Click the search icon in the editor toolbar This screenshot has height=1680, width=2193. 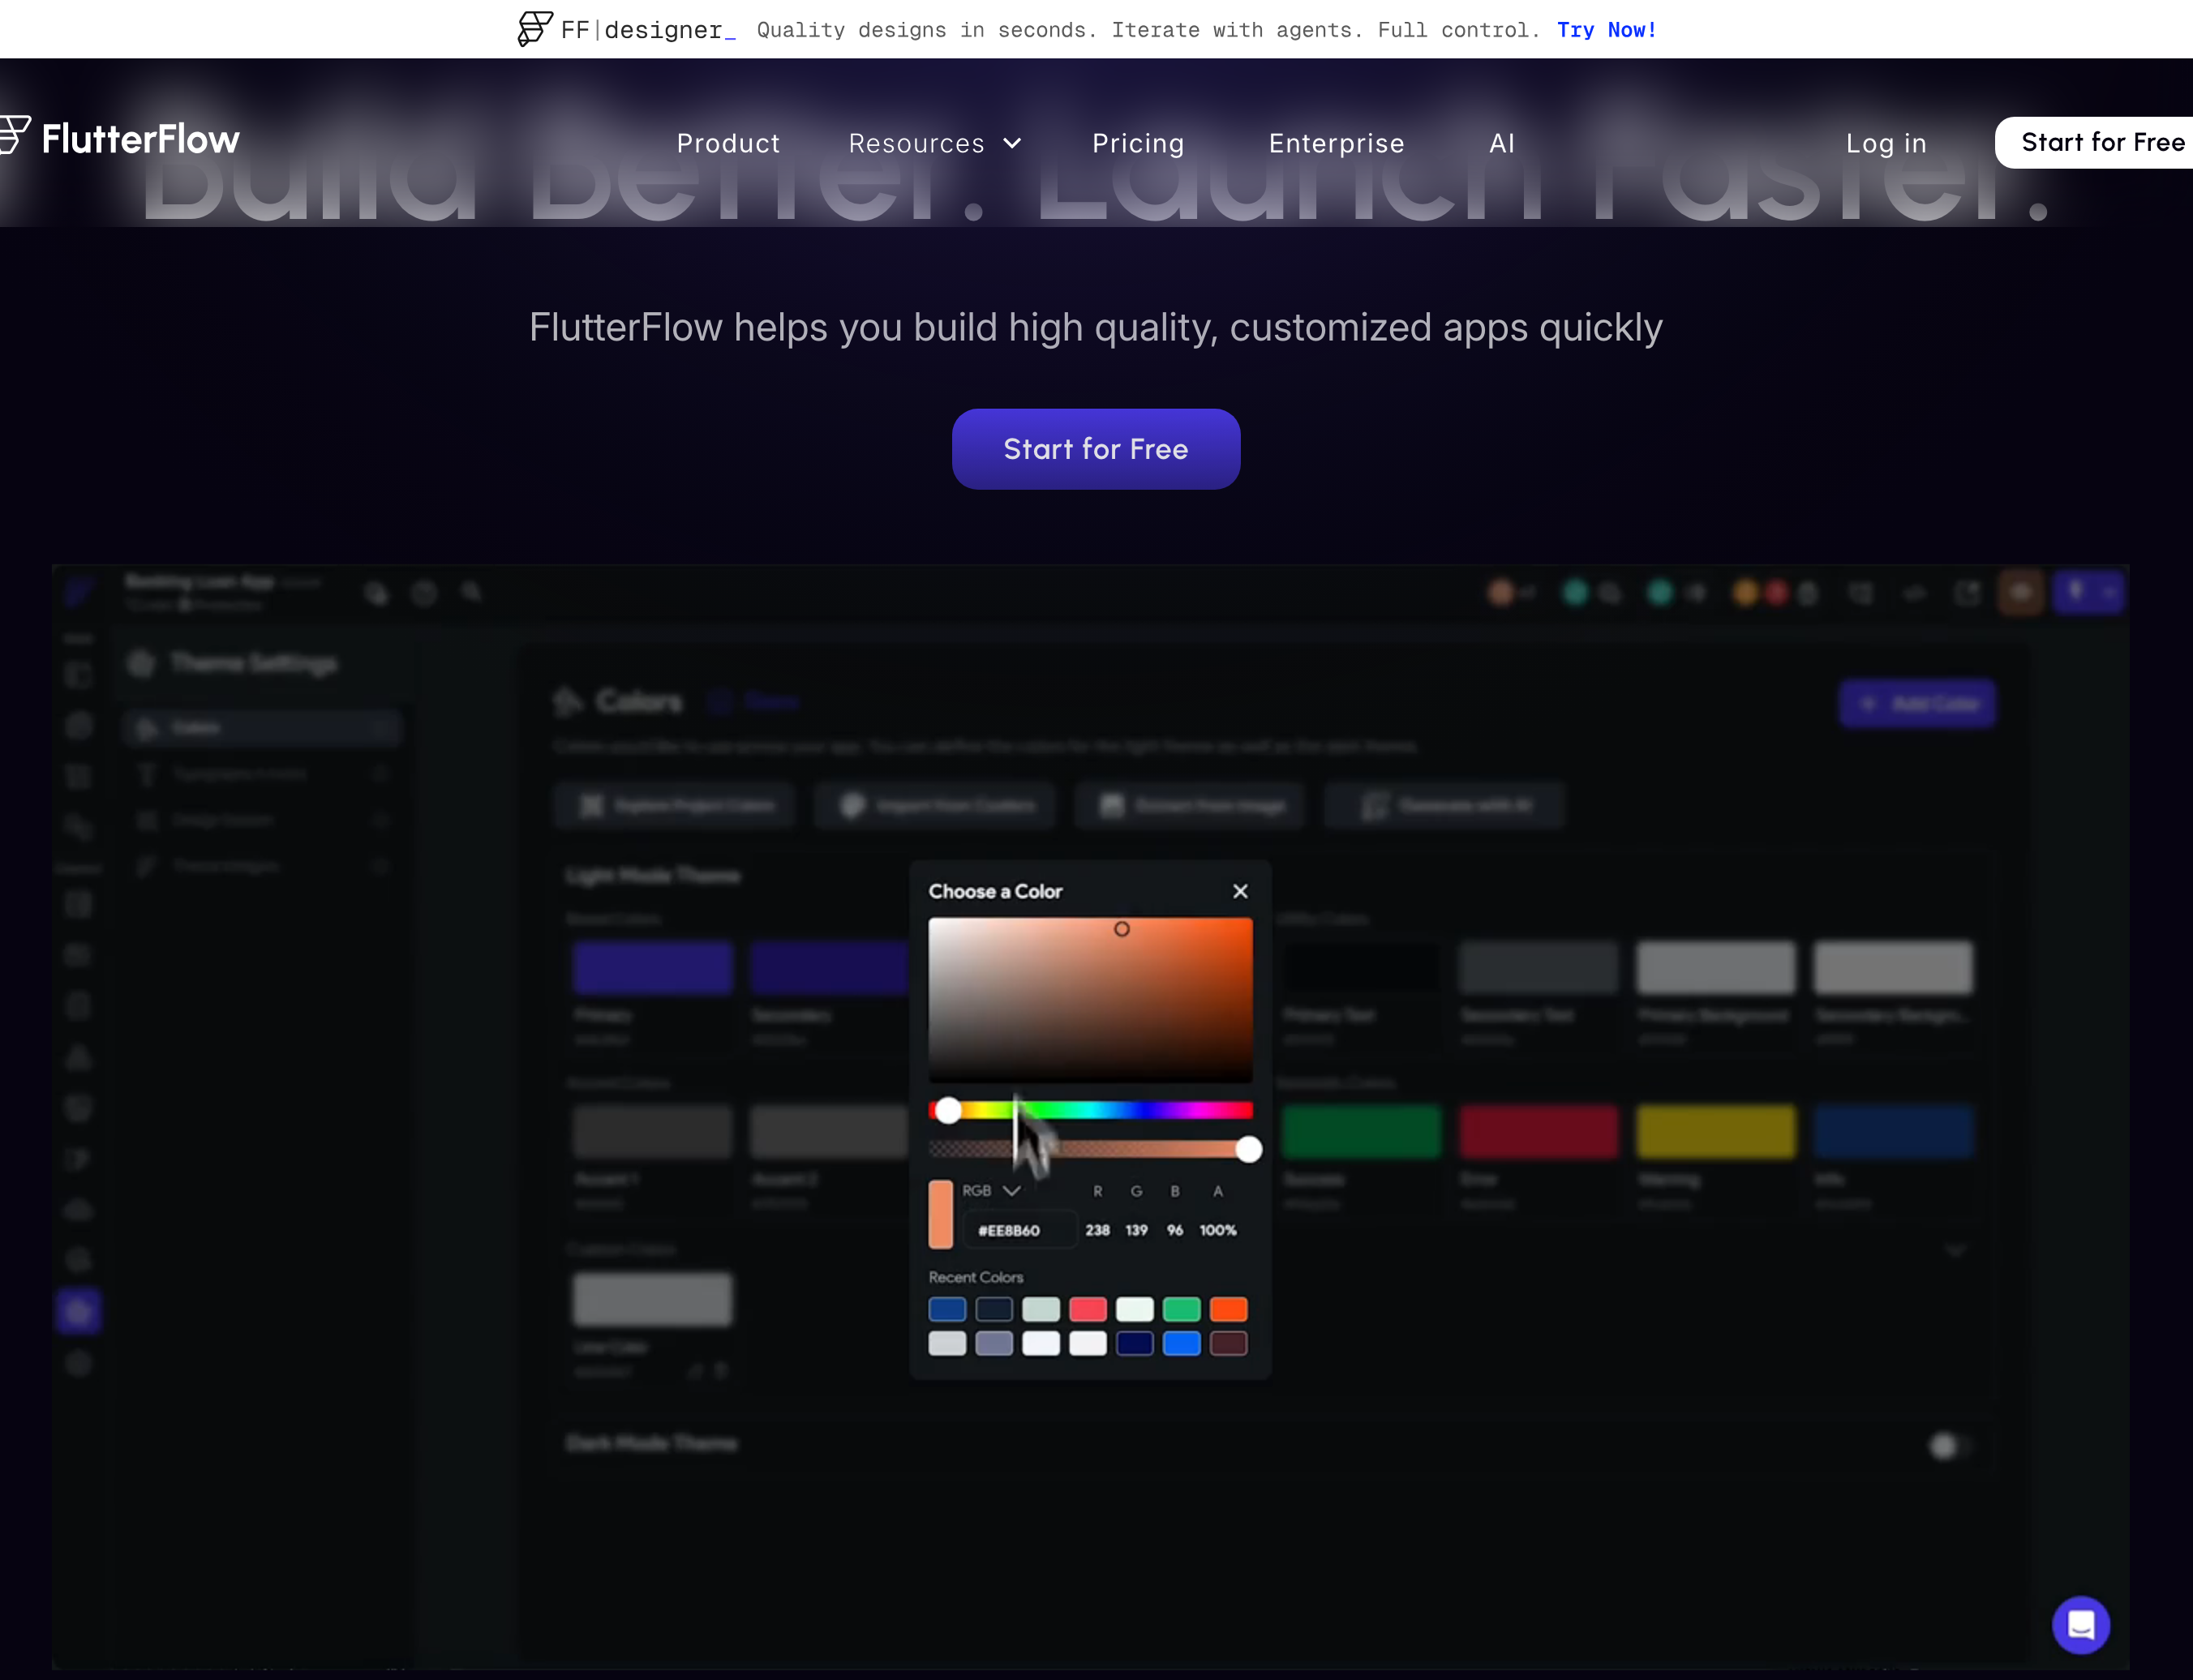click(x=472, y=592)
